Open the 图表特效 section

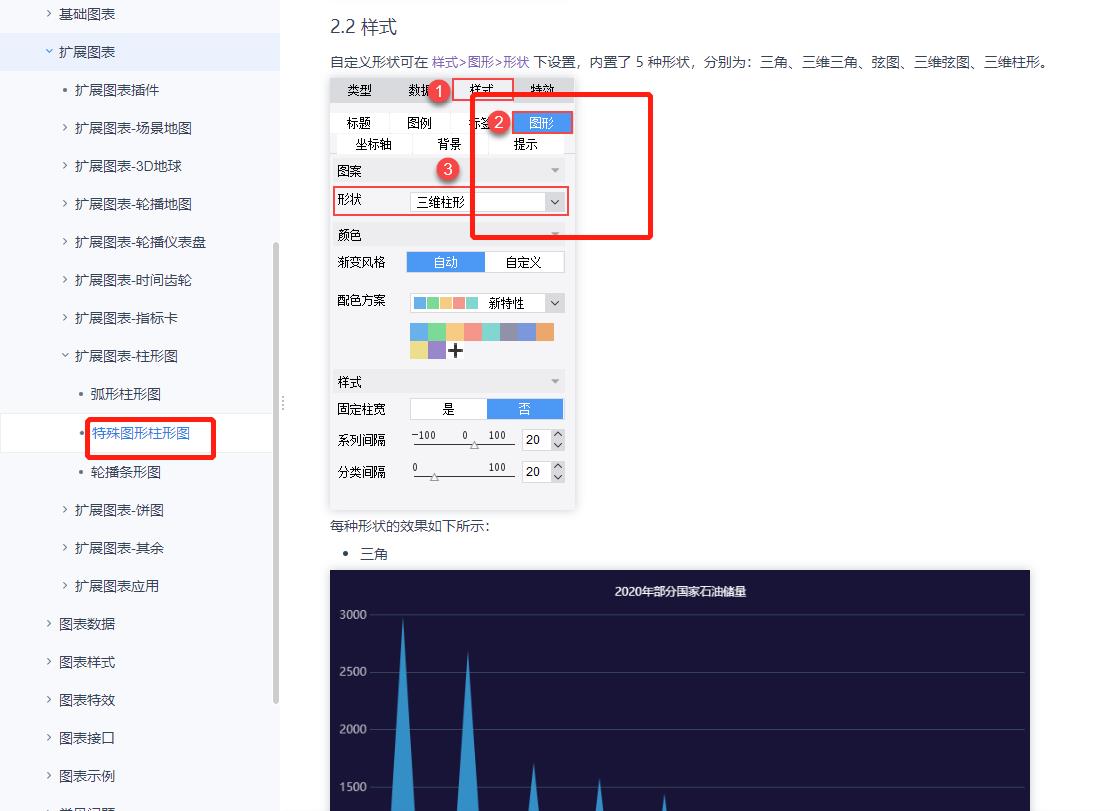tap(87, 700)
